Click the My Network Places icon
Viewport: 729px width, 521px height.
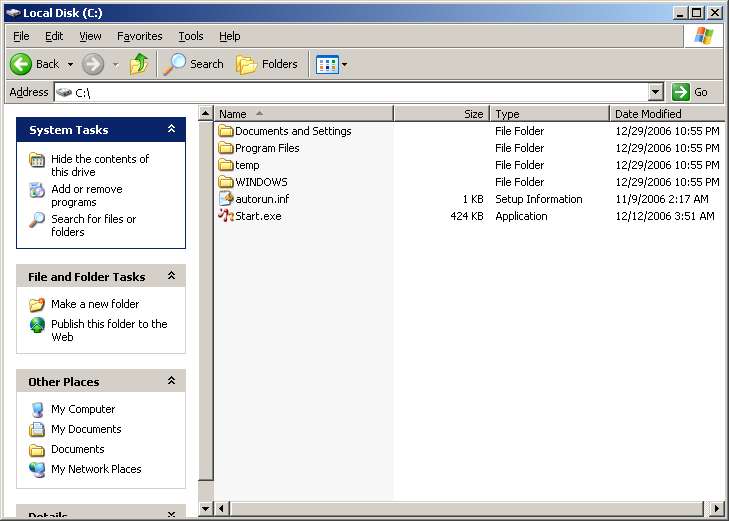click(x=37, y=469)
